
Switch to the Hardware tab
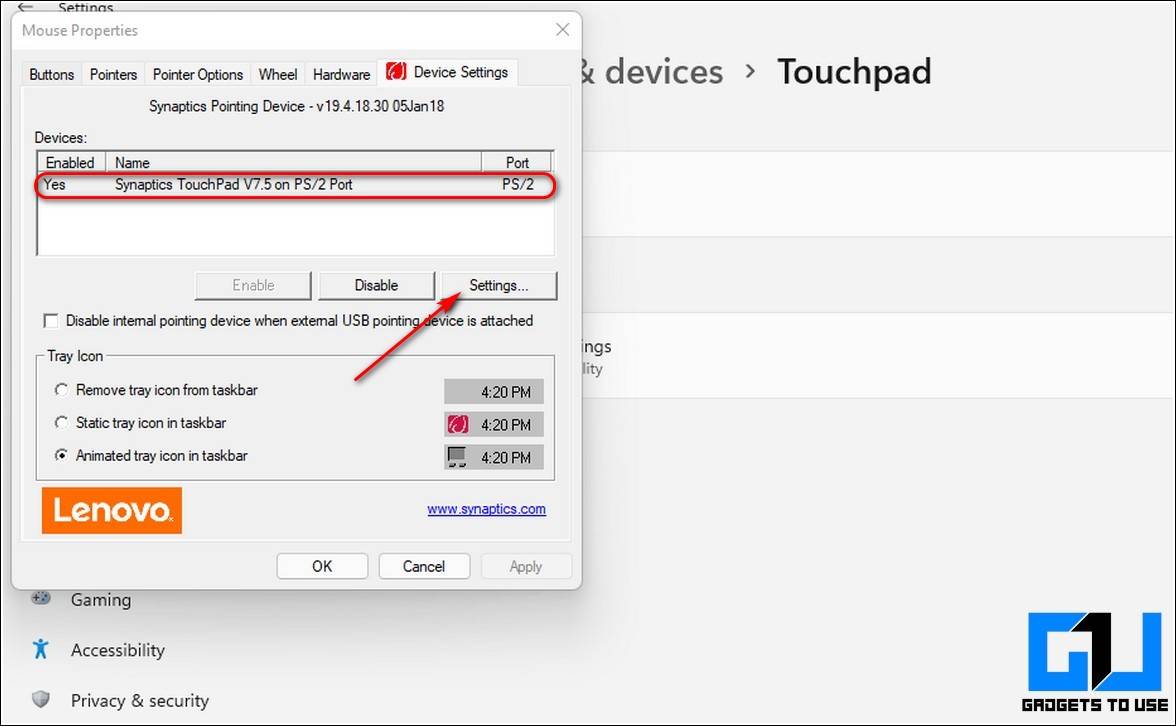pyautogui.click(x=341, y=74)
